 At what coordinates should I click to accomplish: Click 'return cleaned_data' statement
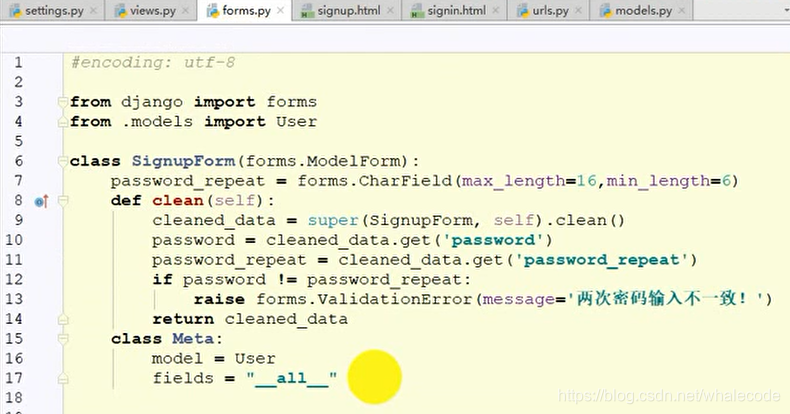point(250,319)
